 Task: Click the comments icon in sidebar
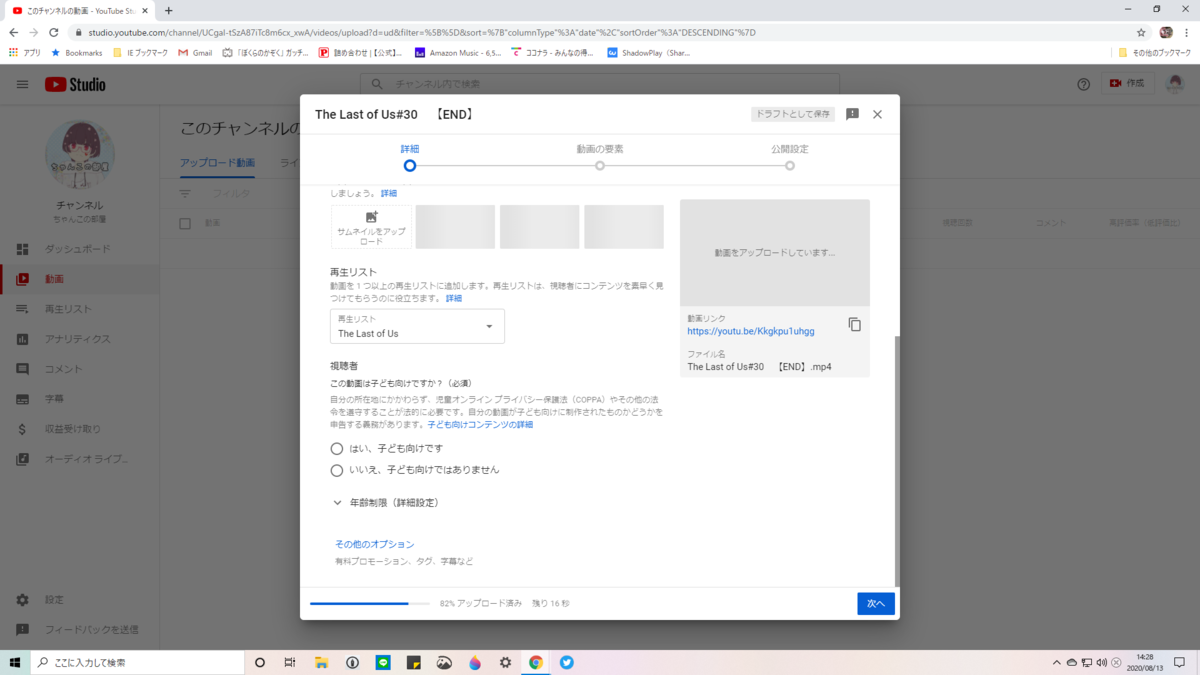pyautogui.click(x=22, y=369)
